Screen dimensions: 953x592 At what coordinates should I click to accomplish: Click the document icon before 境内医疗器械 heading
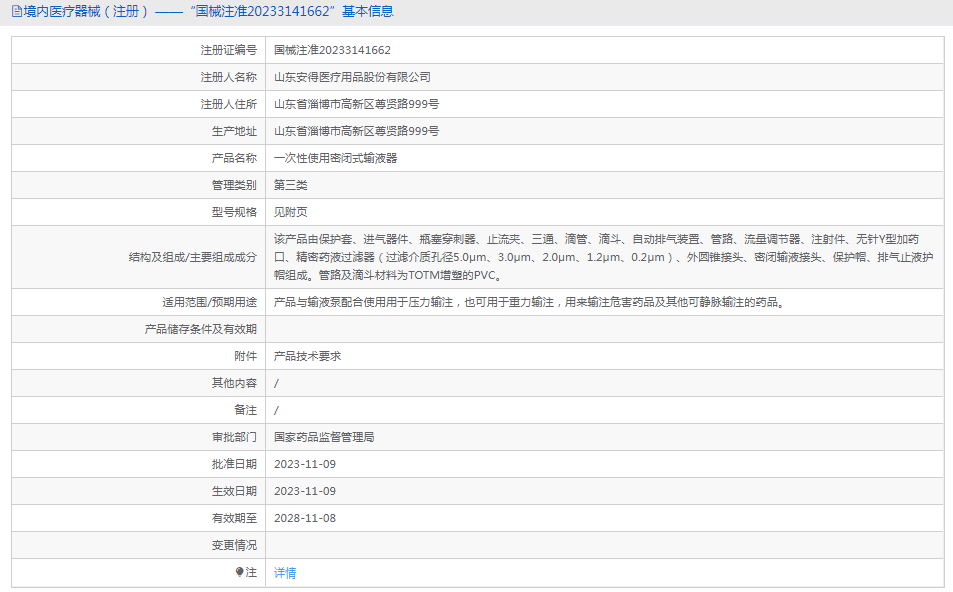16,12
